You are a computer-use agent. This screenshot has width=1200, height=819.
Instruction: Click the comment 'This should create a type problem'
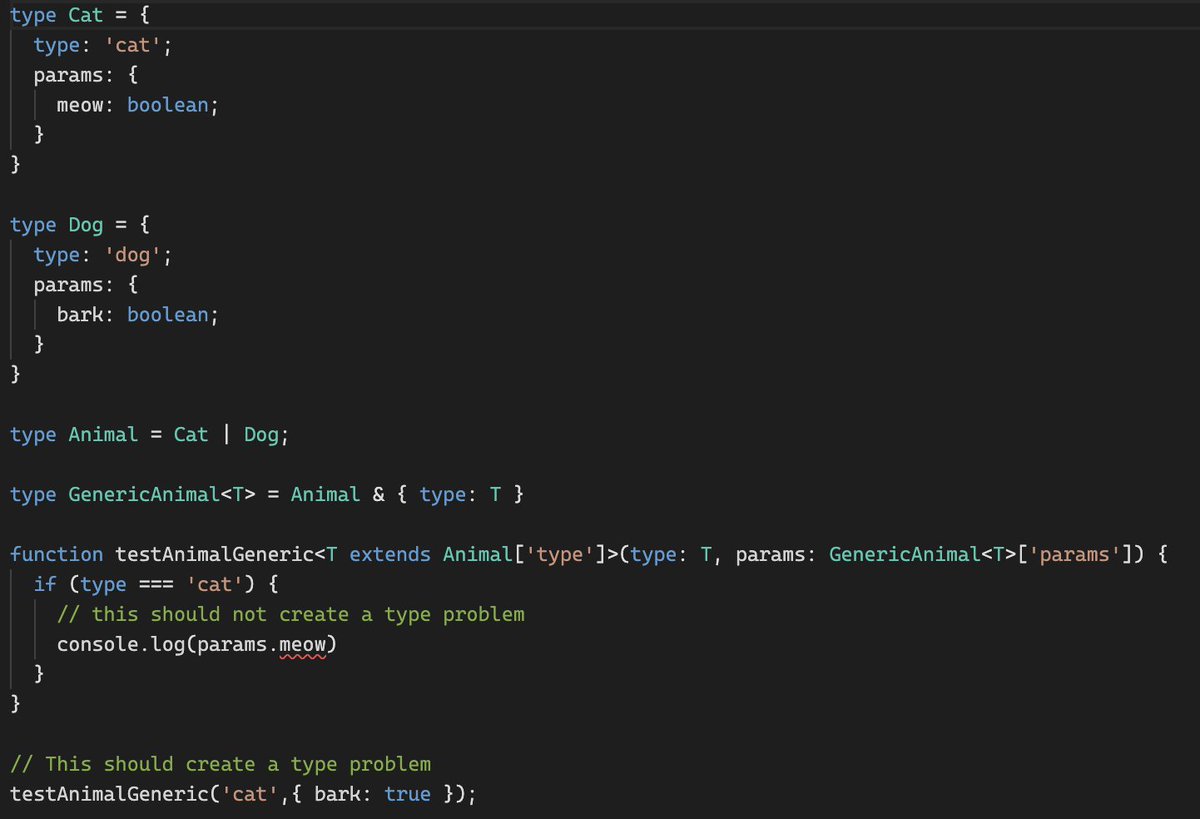(x=221, y=764)
